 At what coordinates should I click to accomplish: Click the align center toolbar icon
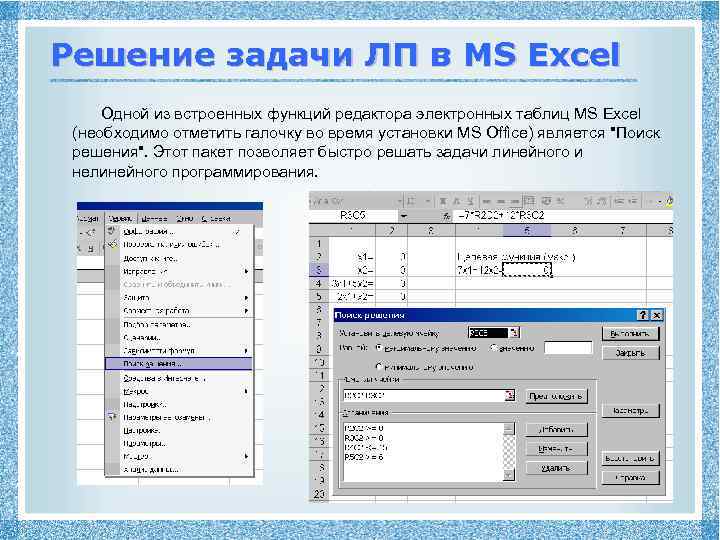click(x=501, y=201)
